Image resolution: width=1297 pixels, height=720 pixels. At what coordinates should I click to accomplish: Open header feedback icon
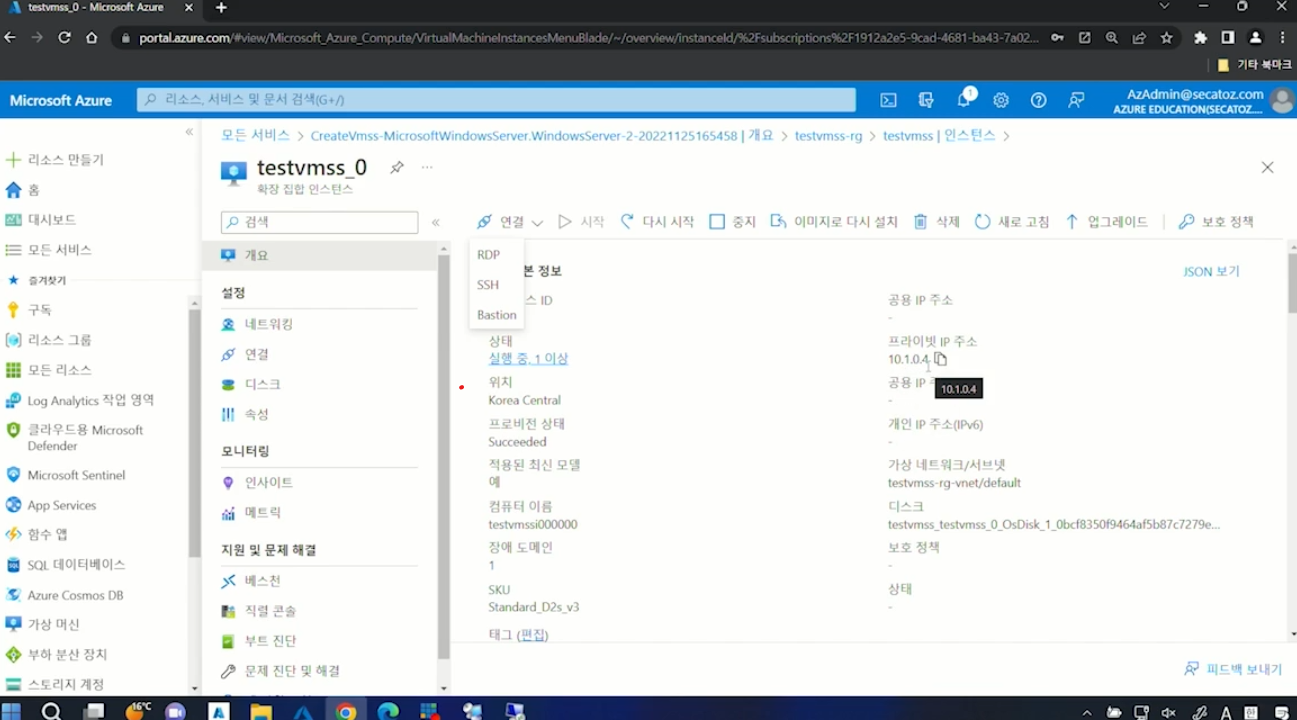[x=1076, y=100]
